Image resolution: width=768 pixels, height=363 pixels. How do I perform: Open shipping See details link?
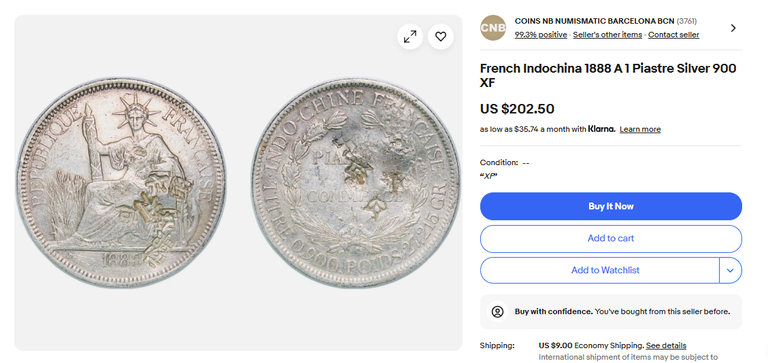666,346
